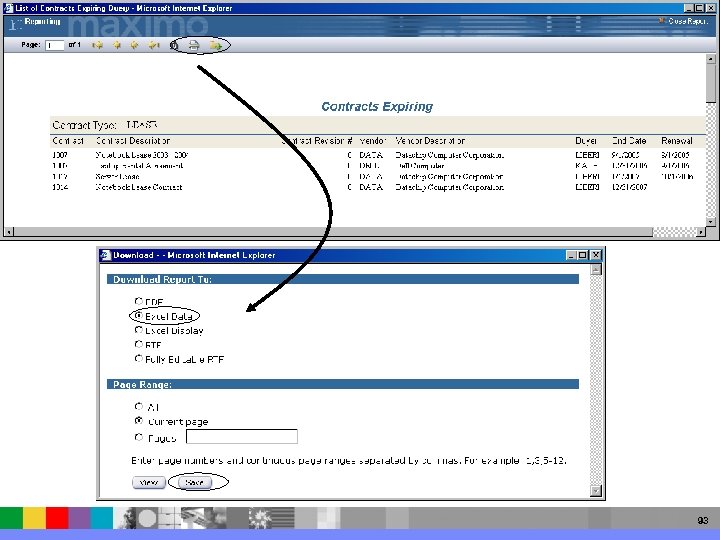
Task: Select the Excel Display radio button
Action: point(139,330)
